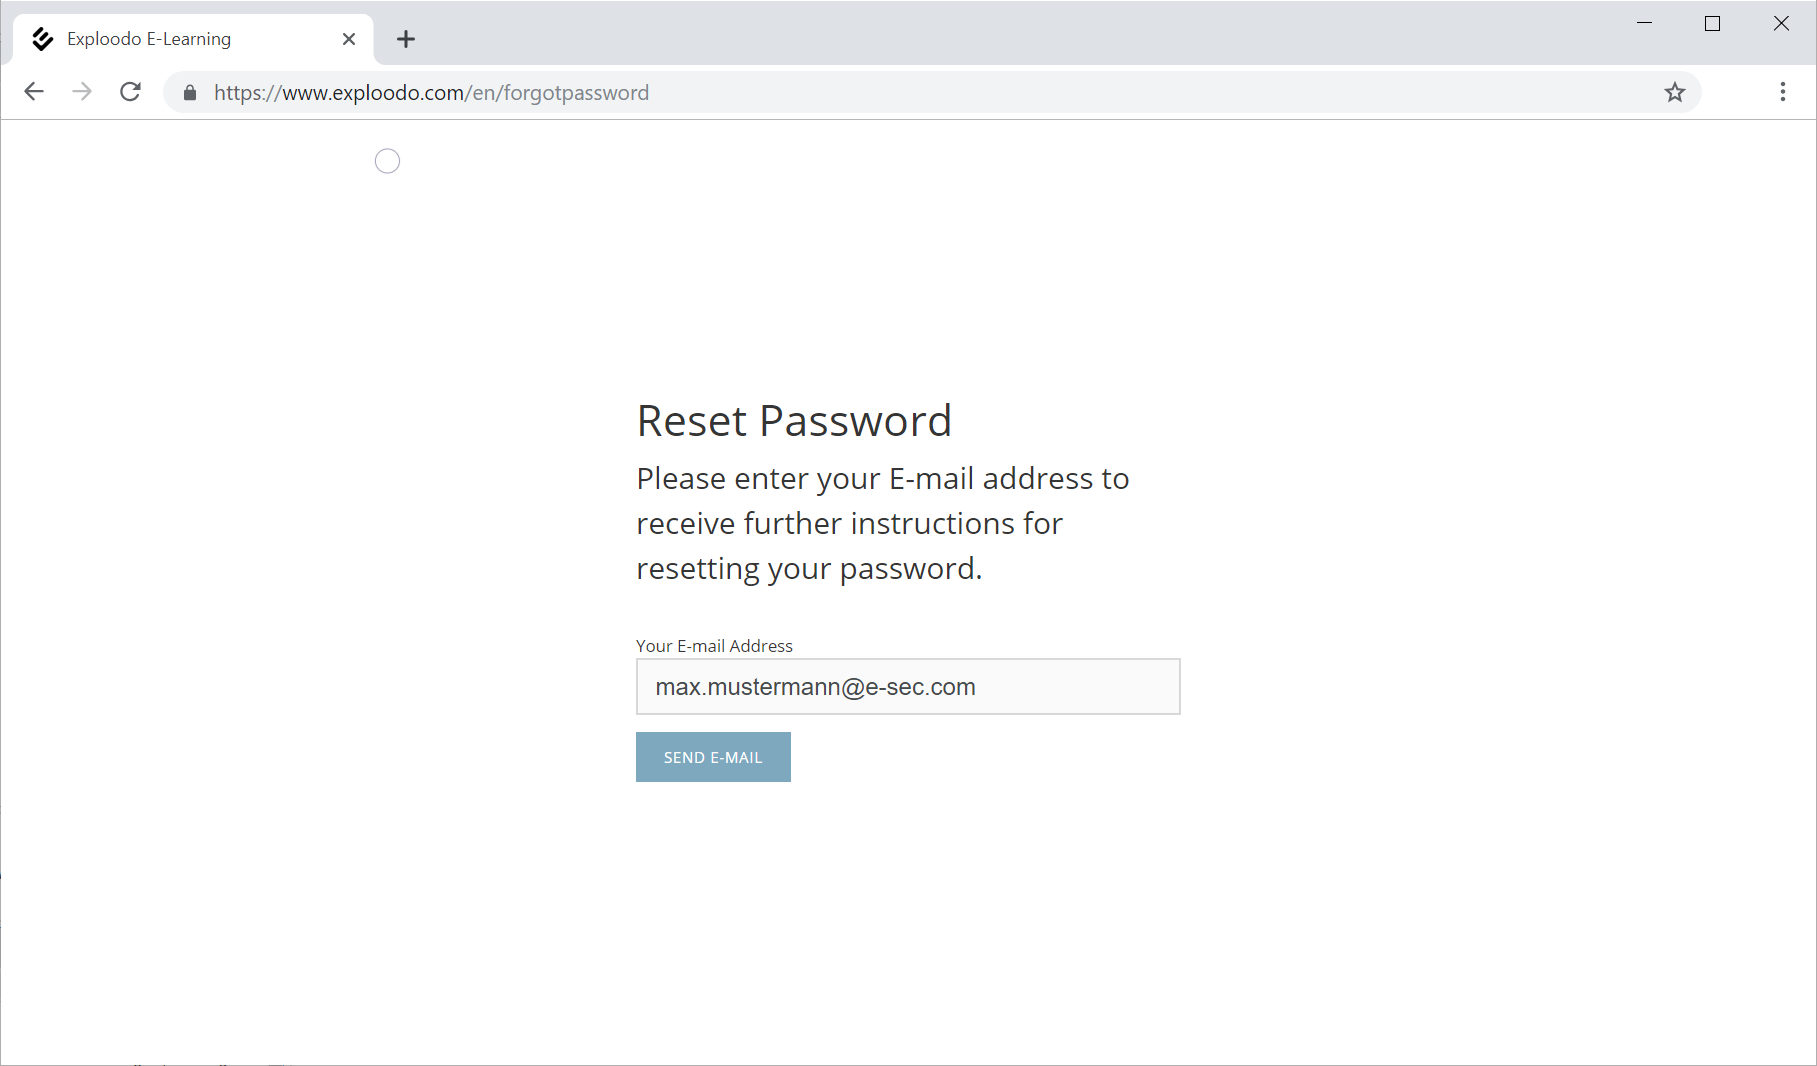View site info via padlock icon

click(190, 93)
